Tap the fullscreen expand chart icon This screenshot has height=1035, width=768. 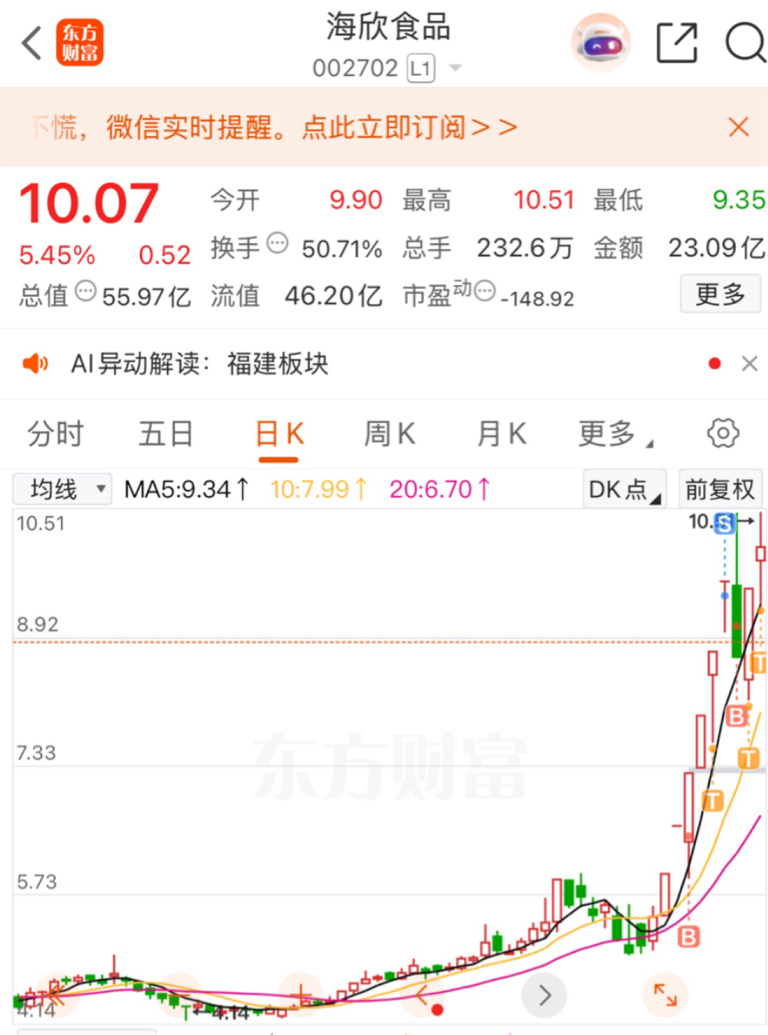pos(665,995)
